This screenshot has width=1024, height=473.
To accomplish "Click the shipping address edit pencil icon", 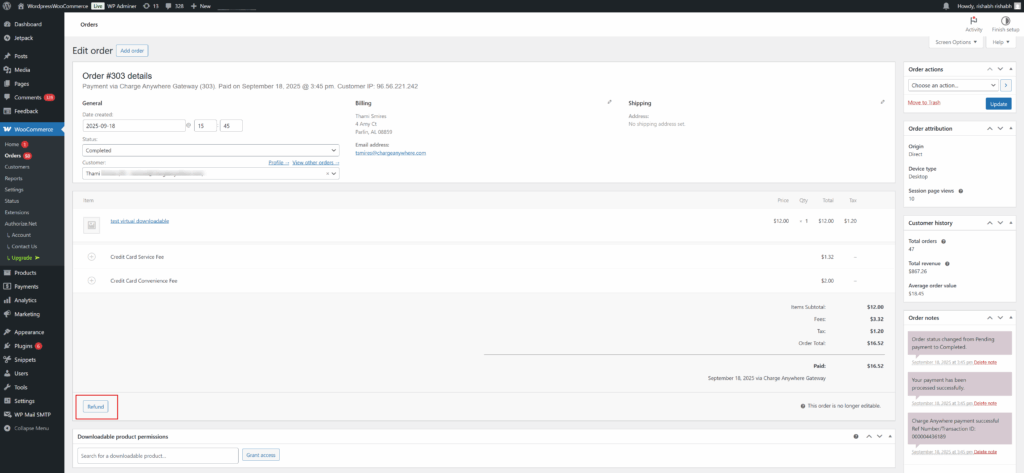I will click(x=882, y=102).
